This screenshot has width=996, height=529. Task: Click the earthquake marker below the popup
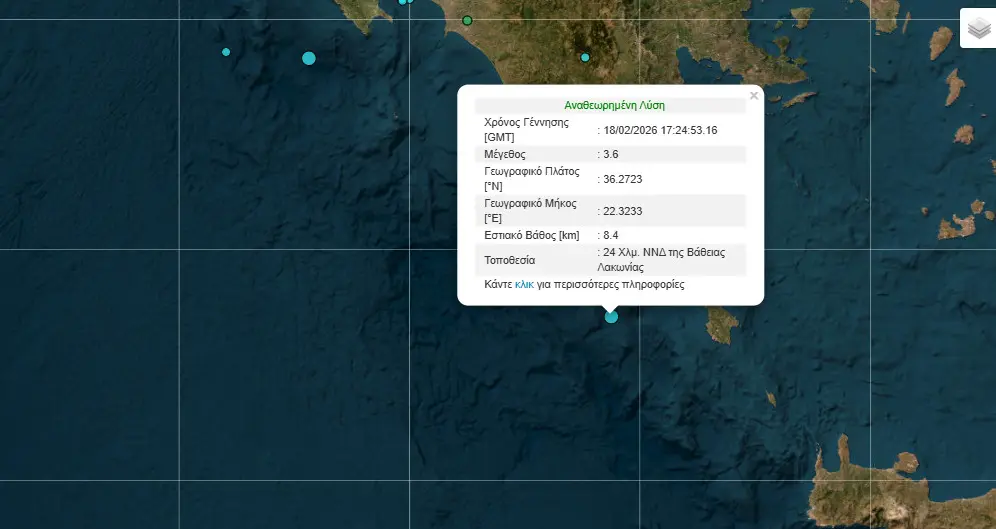point(611,317)
